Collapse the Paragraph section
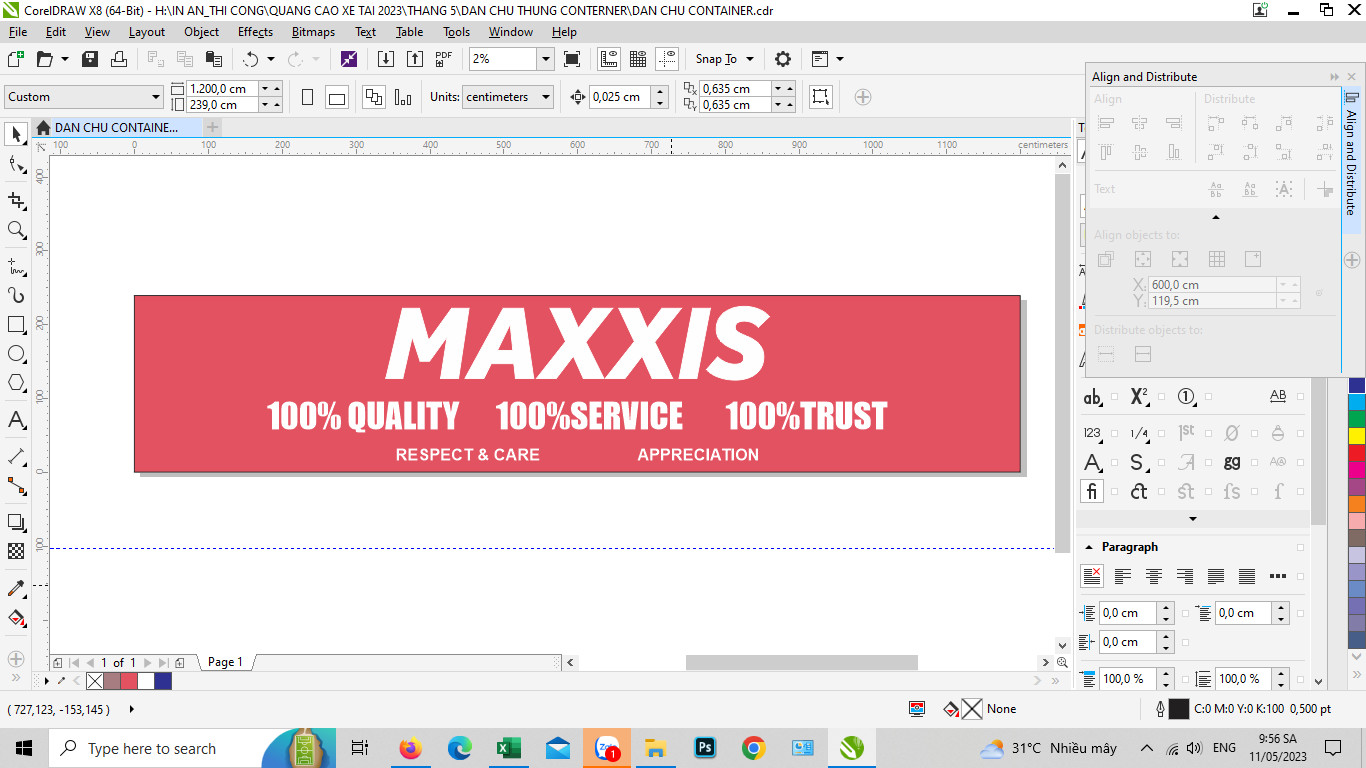1366x768 pixels. coord(1089,547)
